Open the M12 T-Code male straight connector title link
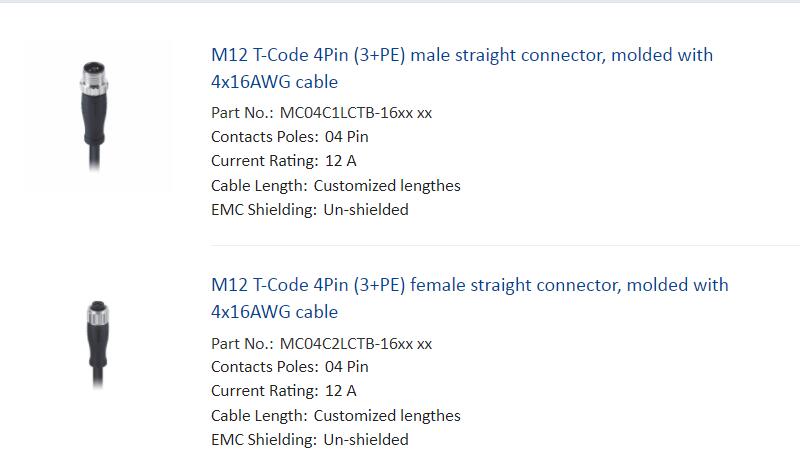This screenshot has height=474, width=800. click(x=462, y=68)
